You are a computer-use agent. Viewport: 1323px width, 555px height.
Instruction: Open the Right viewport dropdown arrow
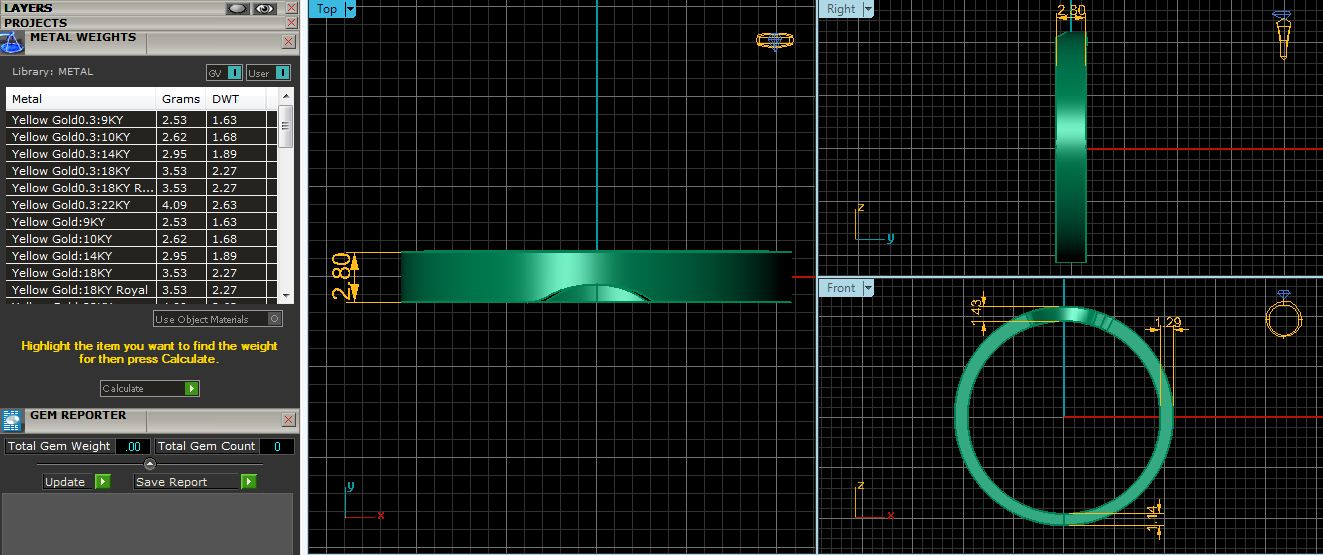click(867, 9)
